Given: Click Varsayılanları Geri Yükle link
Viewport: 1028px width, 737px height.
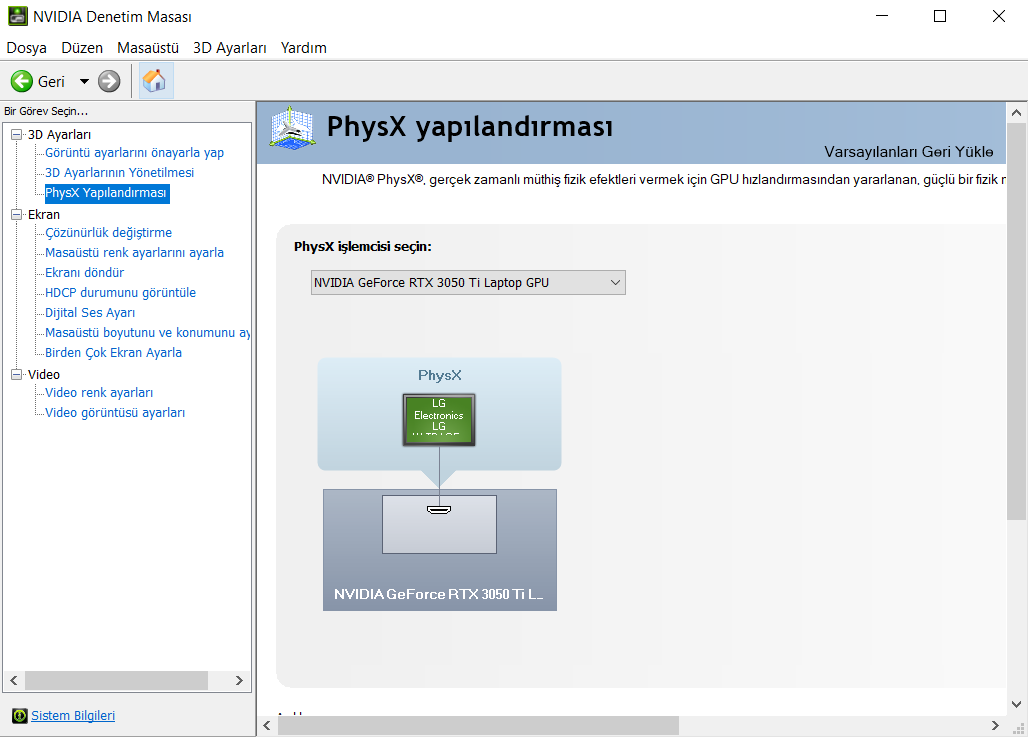Looking at the screenshot, I should [x=909, y=151].
